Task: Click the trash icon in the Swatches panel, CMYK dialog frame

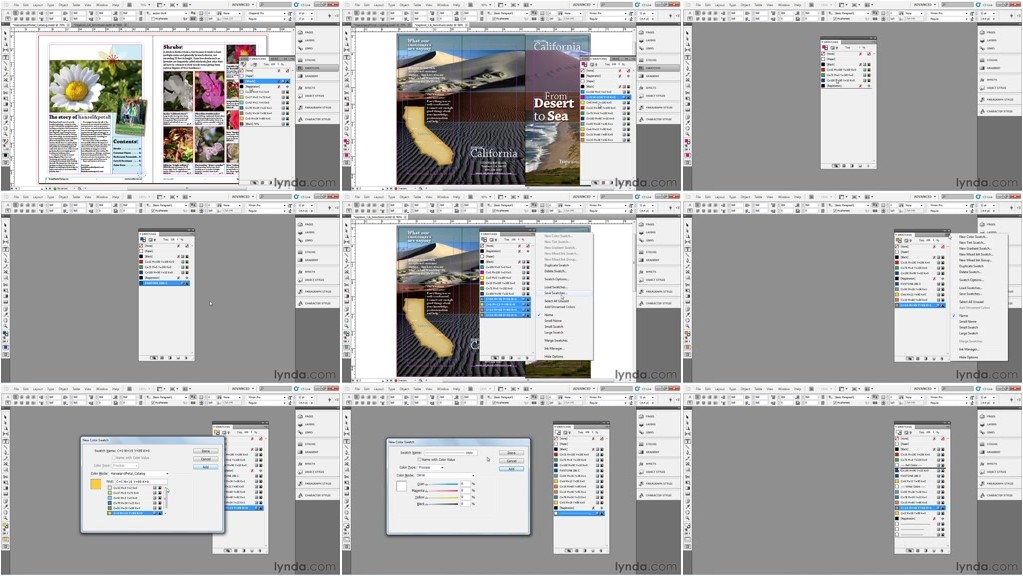Action: [x=601, y=551]
